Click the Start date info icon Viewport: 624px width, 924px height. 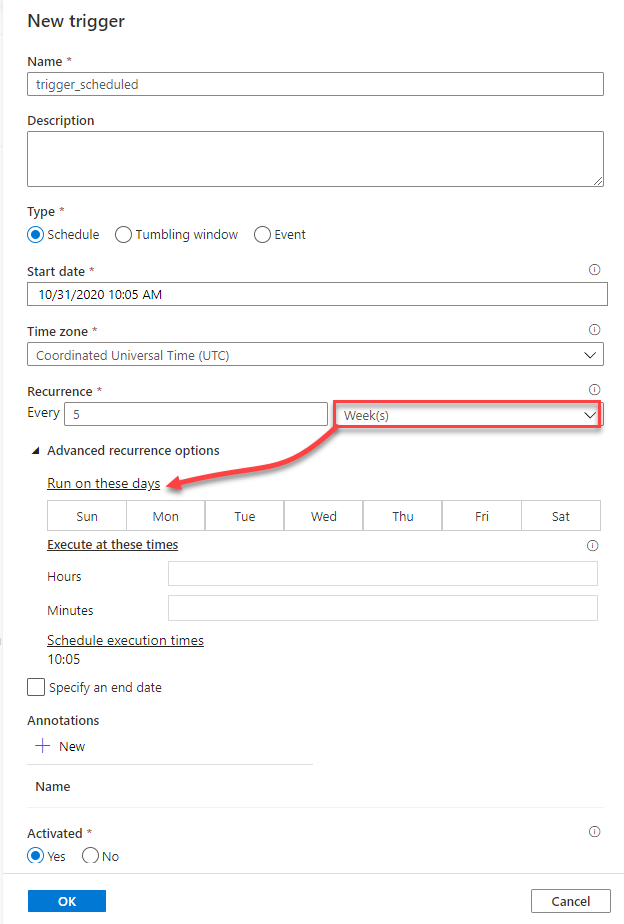pos(594,270)
